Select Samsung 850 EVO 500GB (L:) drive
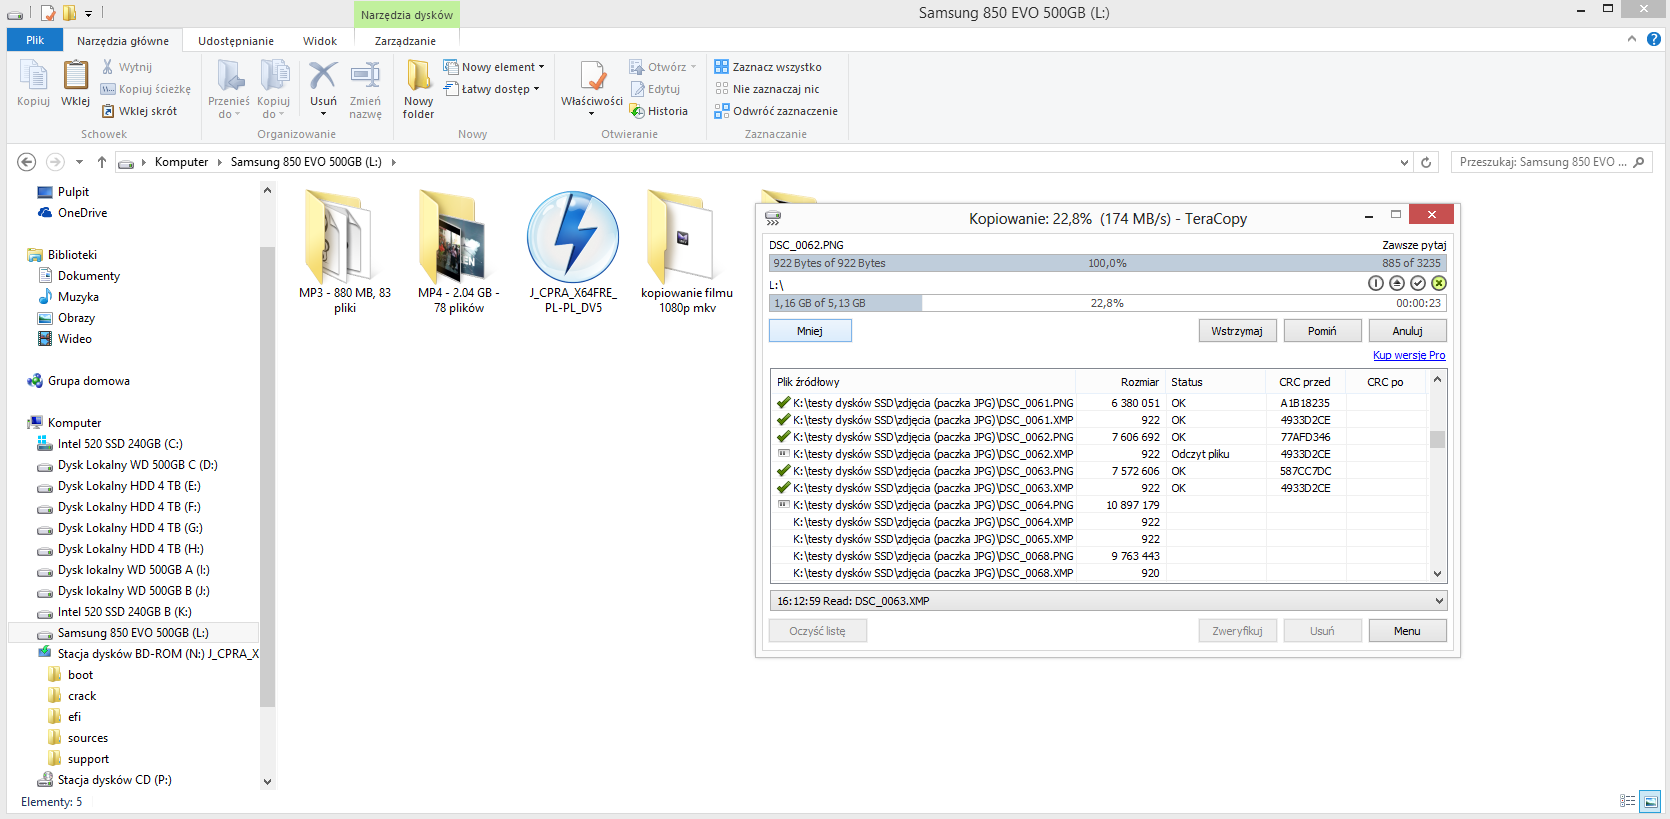The width and height of the screenshot is (1670, 819). 133,633
